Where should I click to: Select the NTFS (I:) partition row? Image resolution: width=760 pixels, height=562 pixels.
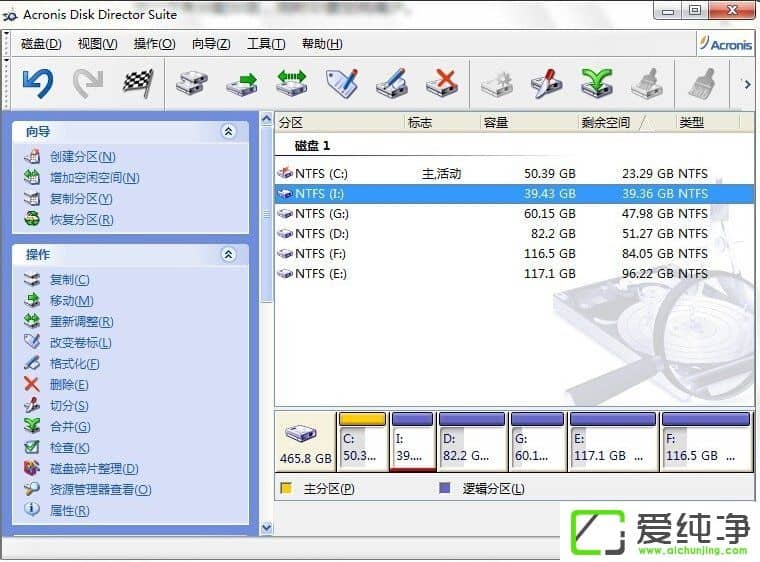pyautogui.click(x=514, y=193)
